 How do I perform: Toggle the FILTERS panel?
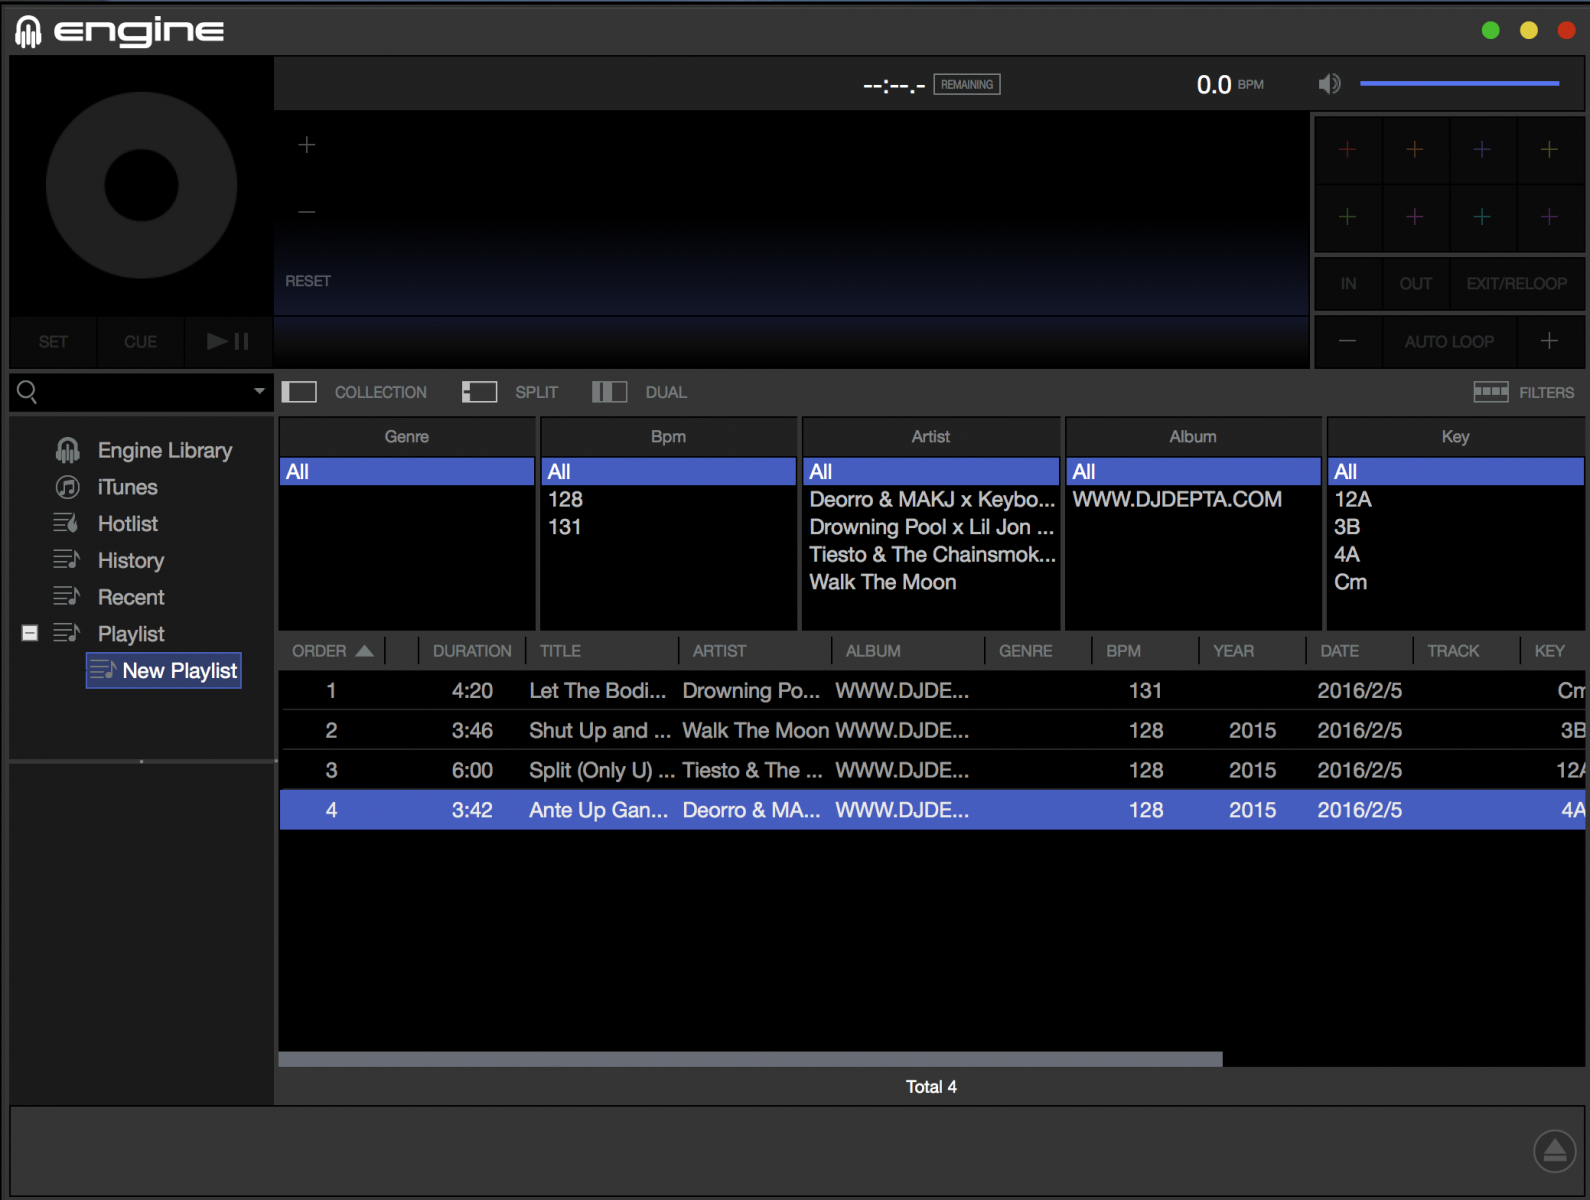[1524, 392]
